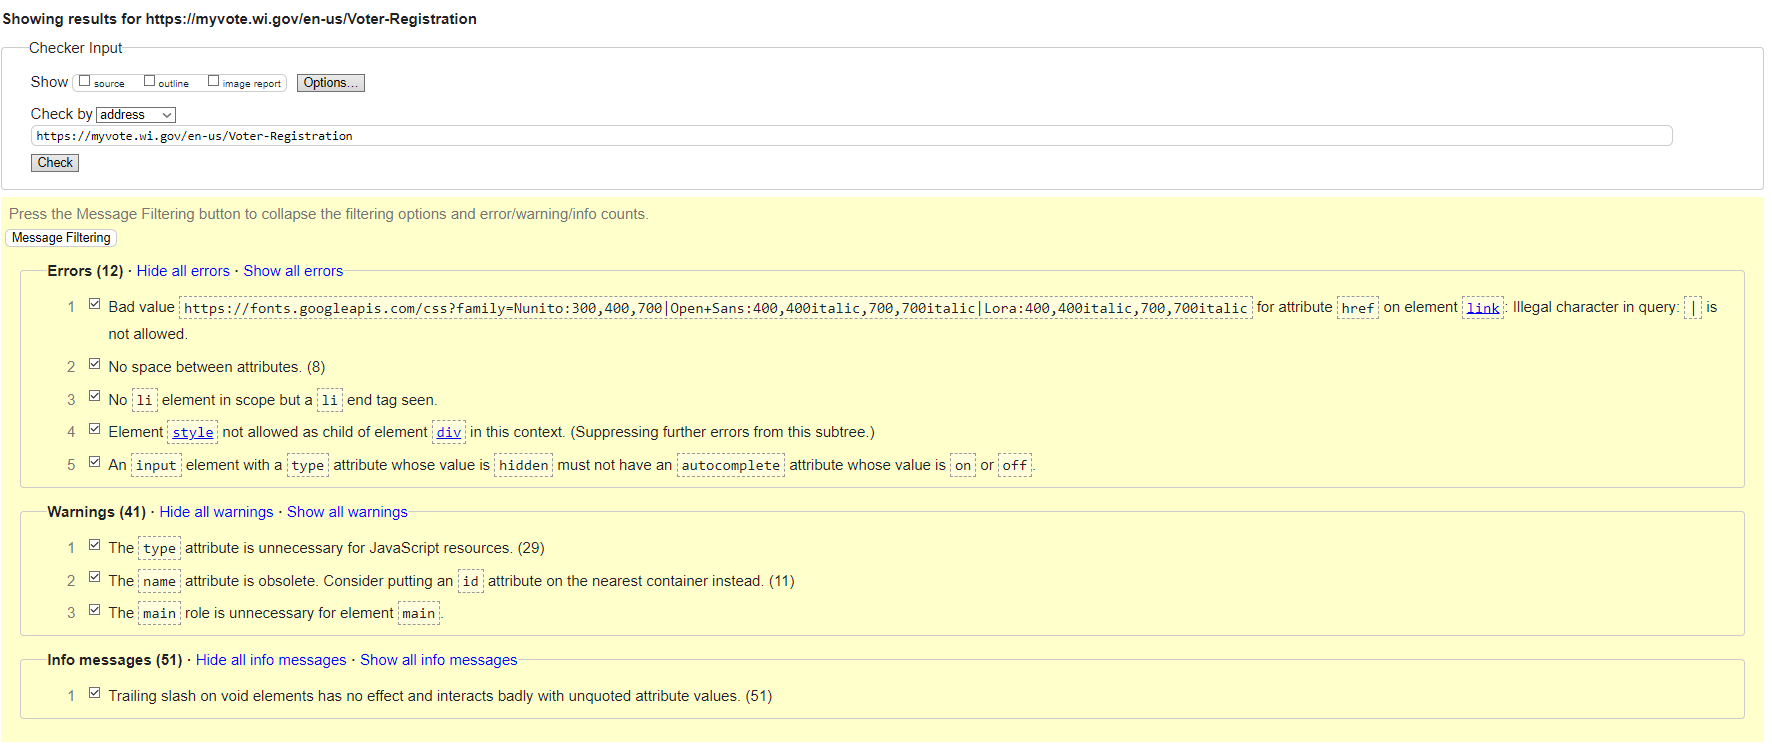Enable the image report checkbox

(x=213, y=81)
